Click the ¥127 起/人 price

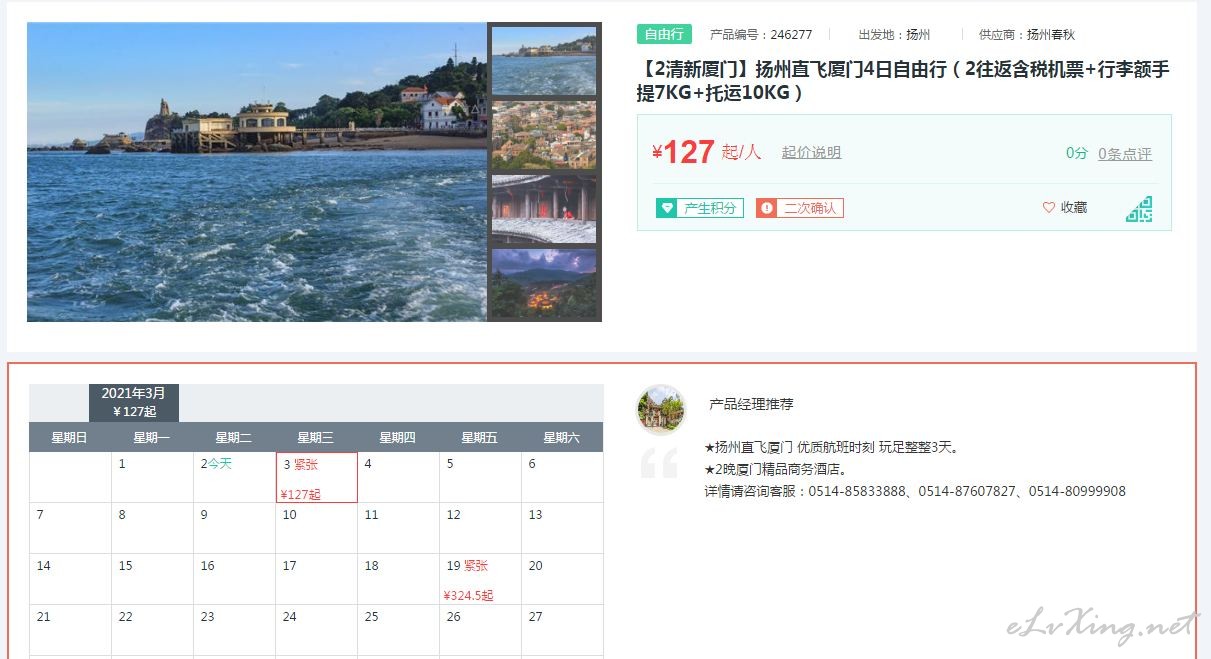pos(706,152)
